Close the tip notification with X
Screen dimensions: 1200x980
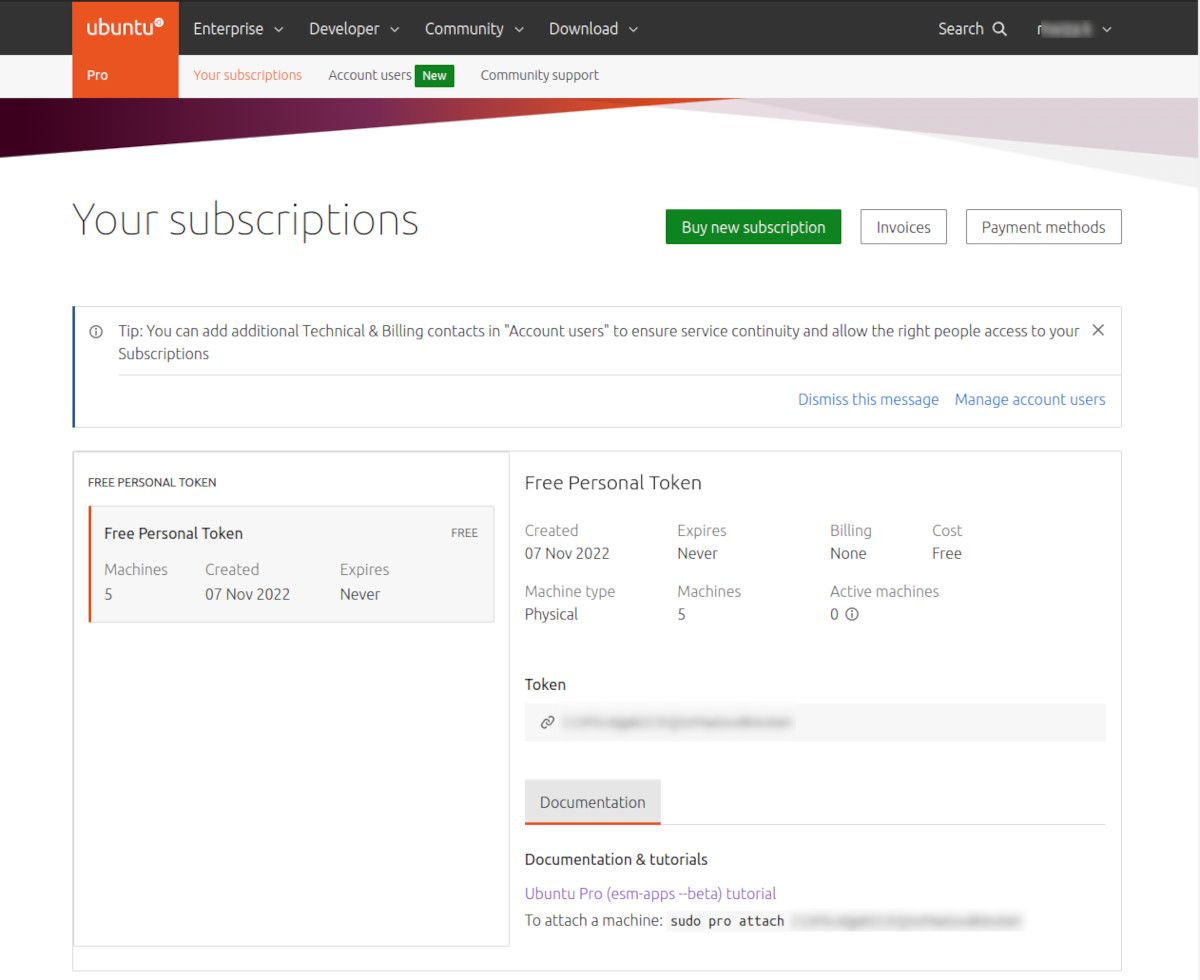[x=1097, y=330]
